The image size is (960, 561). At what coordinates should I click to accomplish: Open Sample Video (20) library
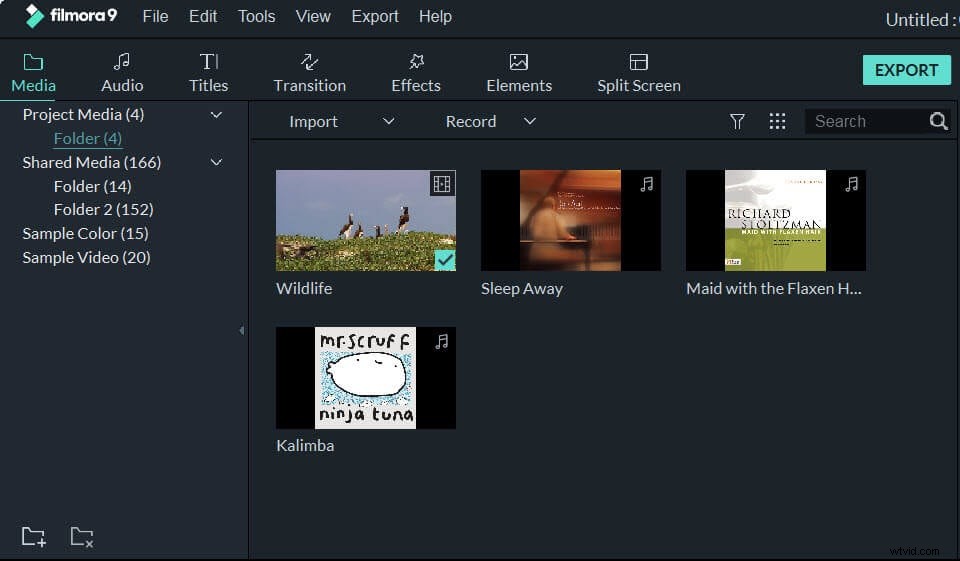tap(86, 257)
